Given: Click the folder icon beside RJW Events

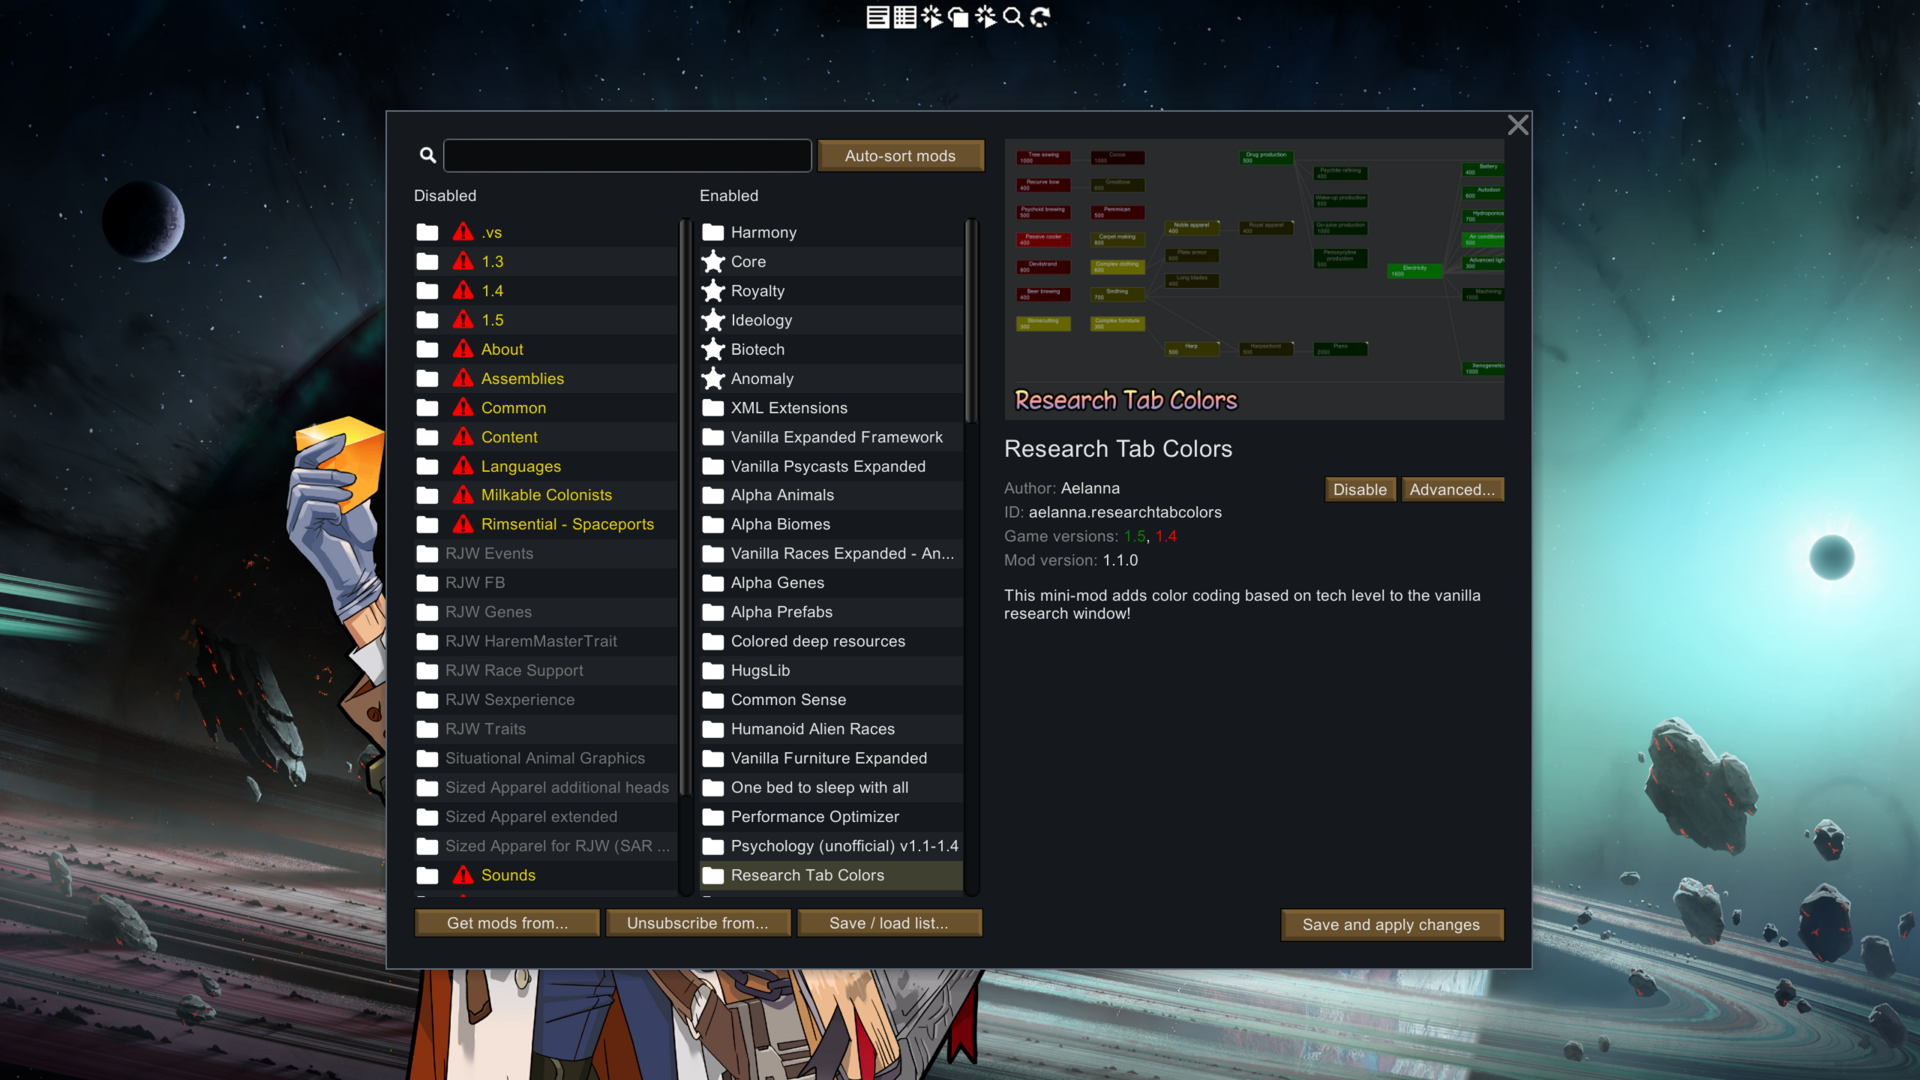Looking at the screenshot, I should 427,553.
